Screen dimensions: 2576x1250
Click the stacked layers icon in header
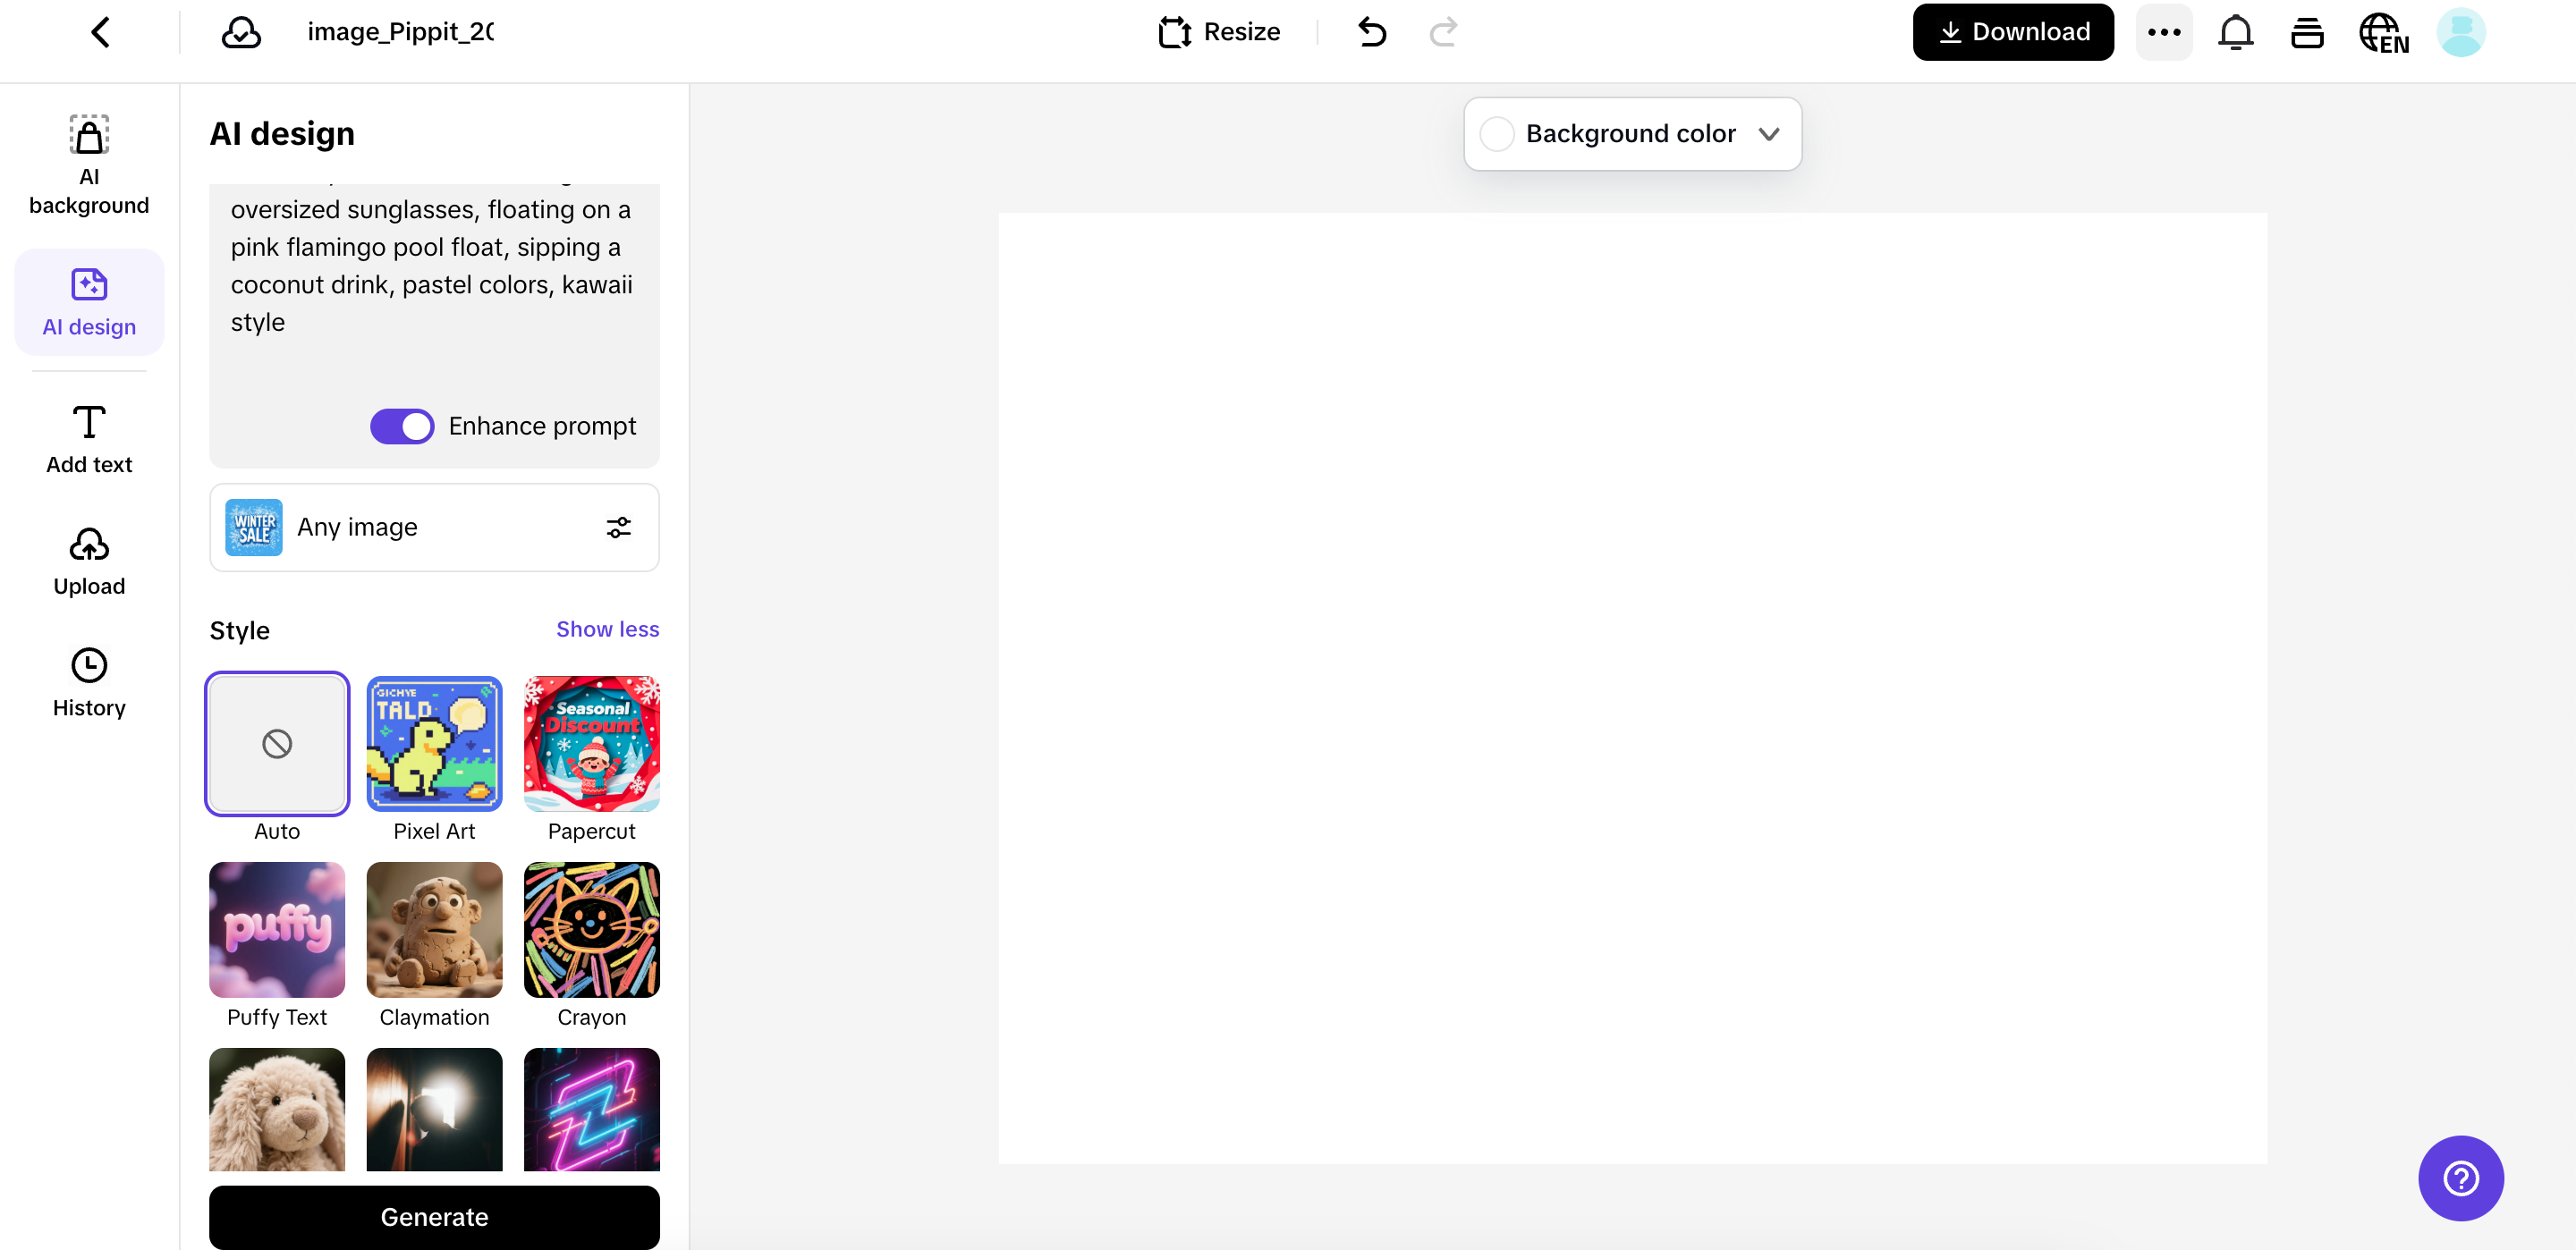pos(2307,32)
